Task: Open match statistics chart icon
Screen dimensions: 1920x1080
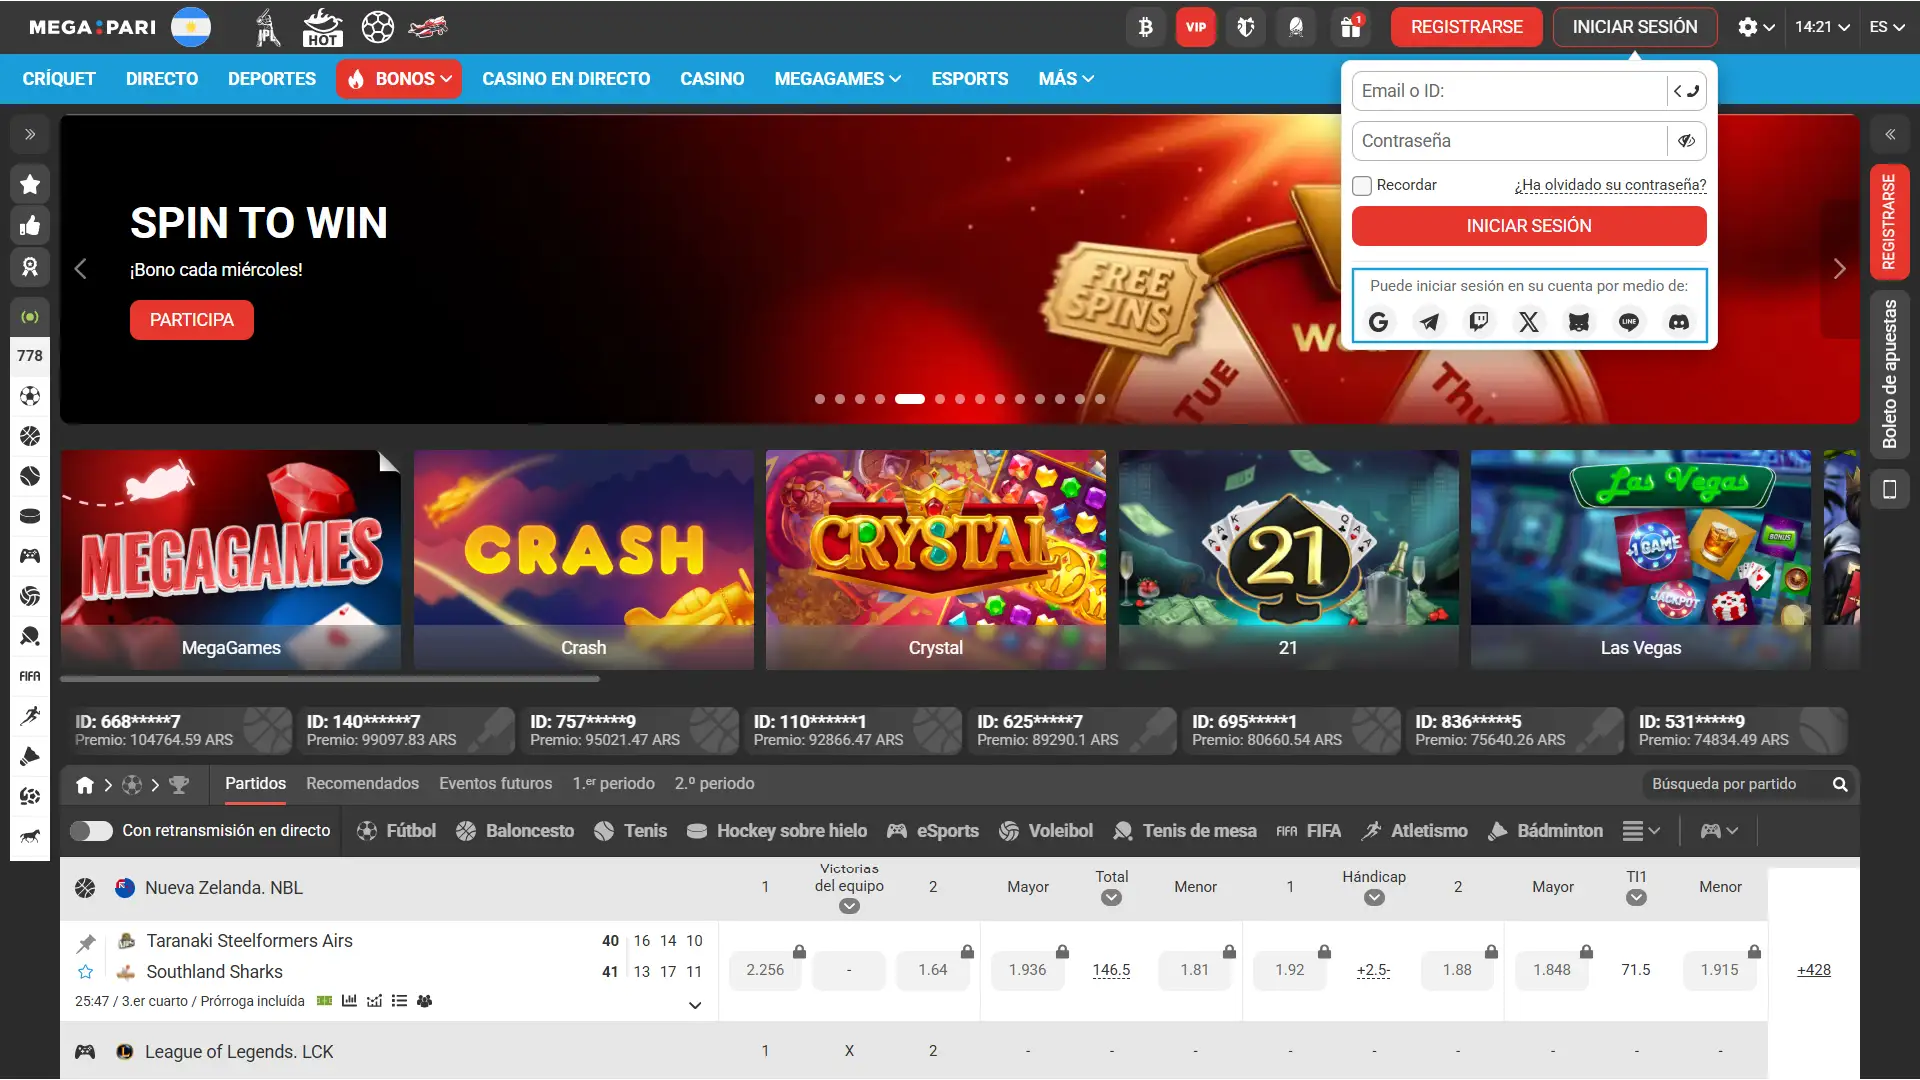Action: (x=349, y=1001)
